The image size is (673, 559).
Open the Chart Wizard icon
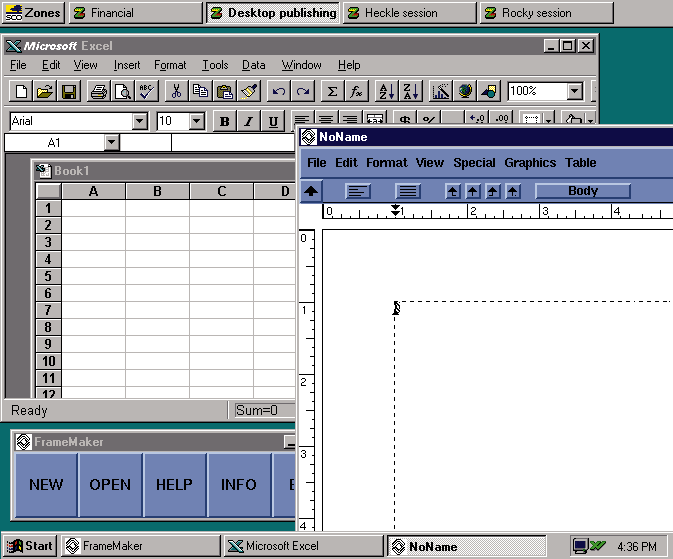[x=440, y=91]
